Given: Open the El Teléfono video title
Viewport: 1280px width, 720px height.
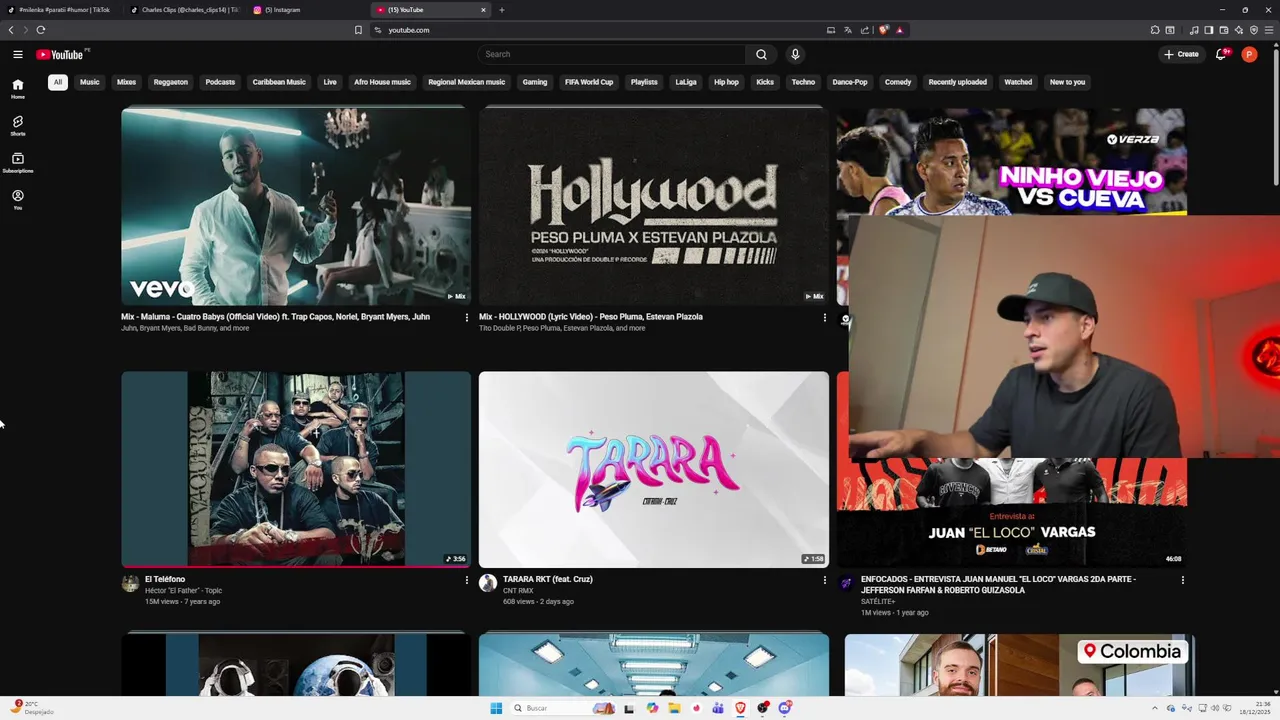Looking at the screenshot, I should pyautogui.click(x=165, y=579).
